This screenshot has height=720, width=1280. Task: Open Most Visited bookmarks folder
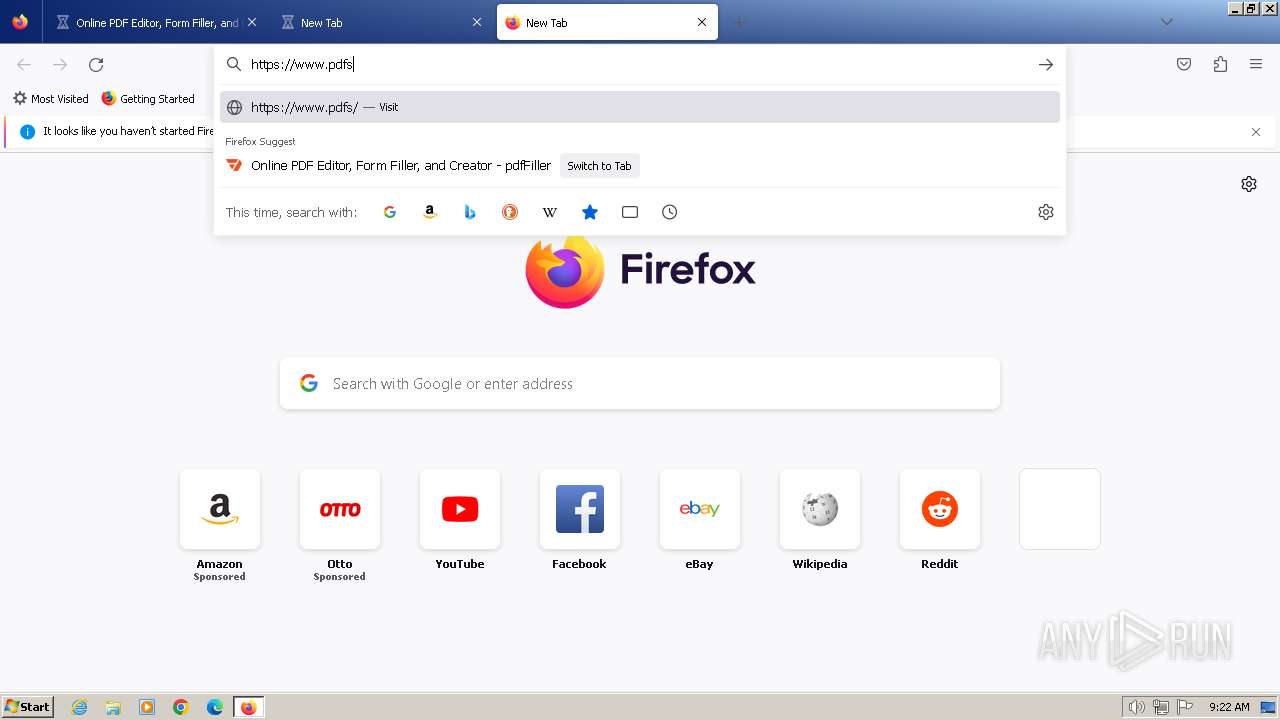(51, 98)
